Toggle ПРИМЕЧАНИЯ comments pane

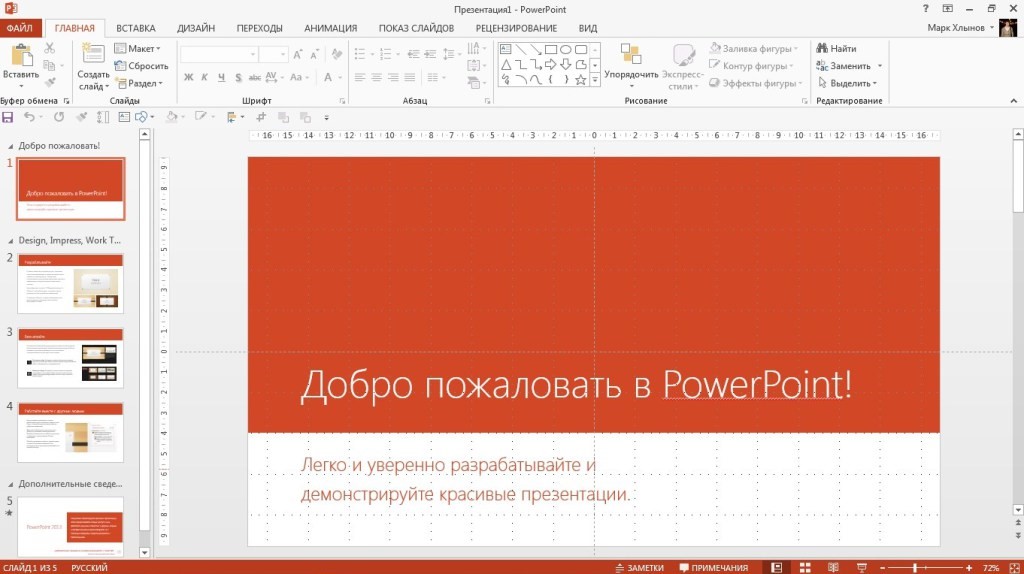point(713,567)
